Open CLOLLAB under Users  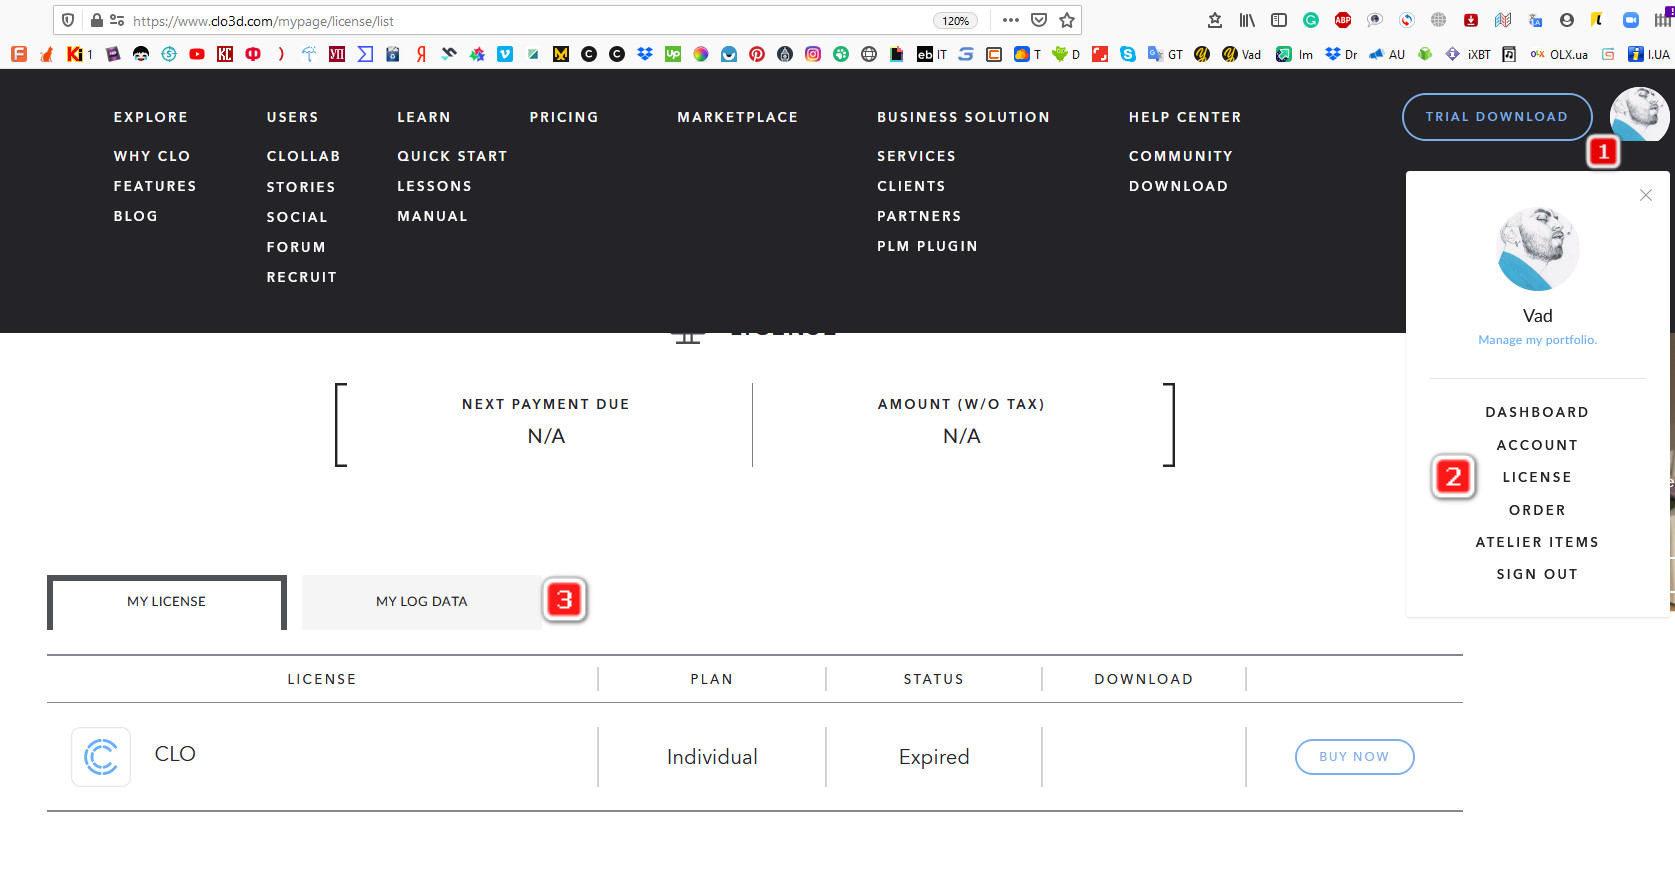pos(303,156)
